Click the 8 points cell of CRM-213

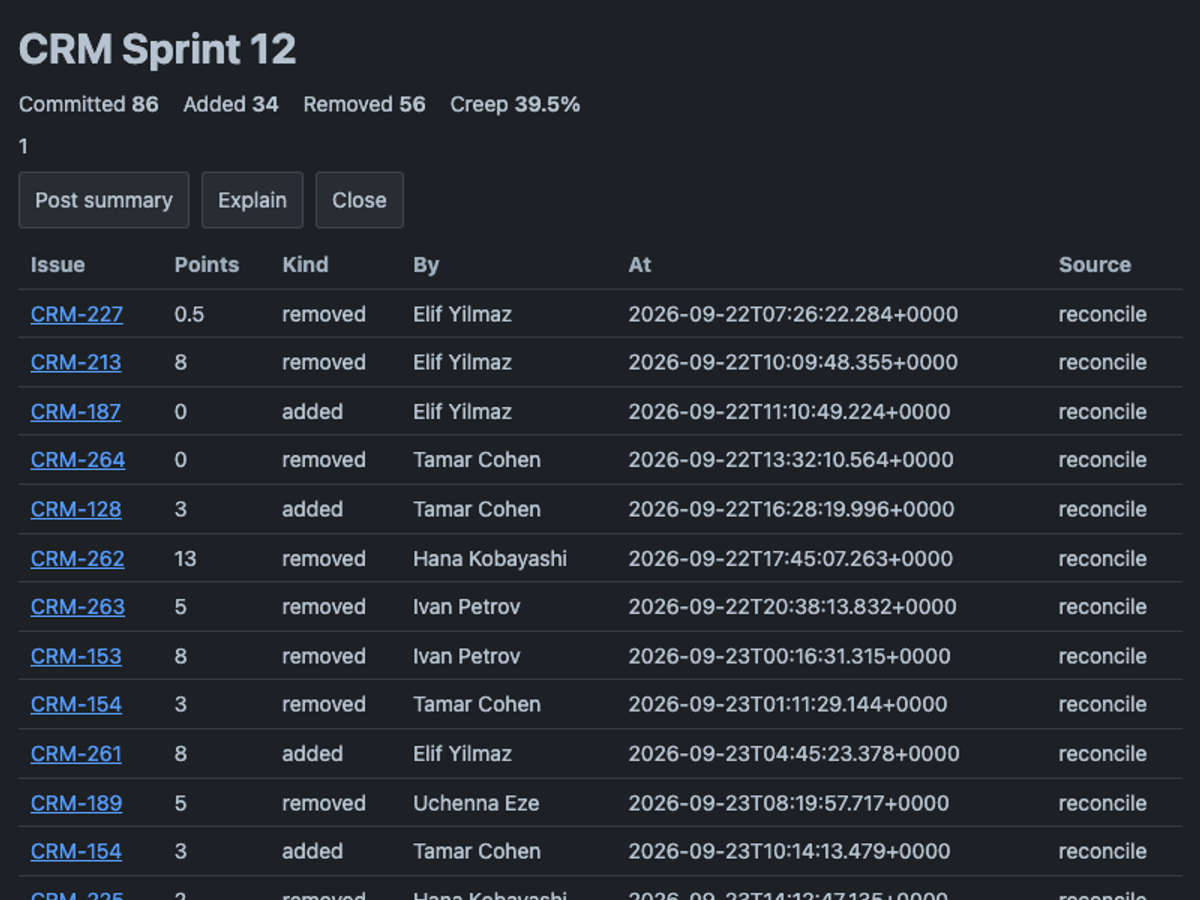pyautogui.click(x=180, y=362)
